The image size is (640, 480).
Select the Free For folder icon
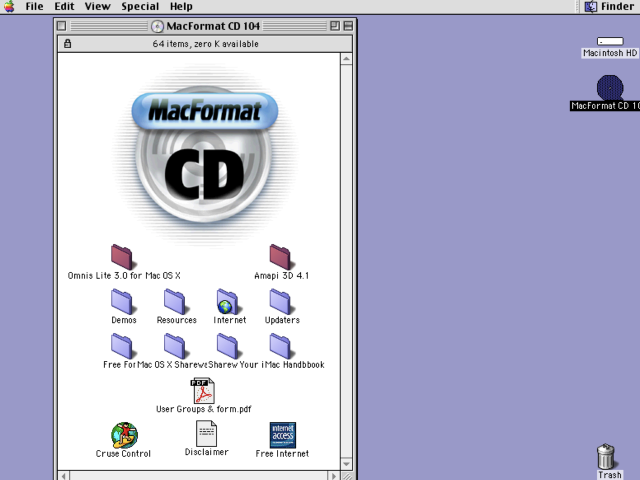[122, 347]
